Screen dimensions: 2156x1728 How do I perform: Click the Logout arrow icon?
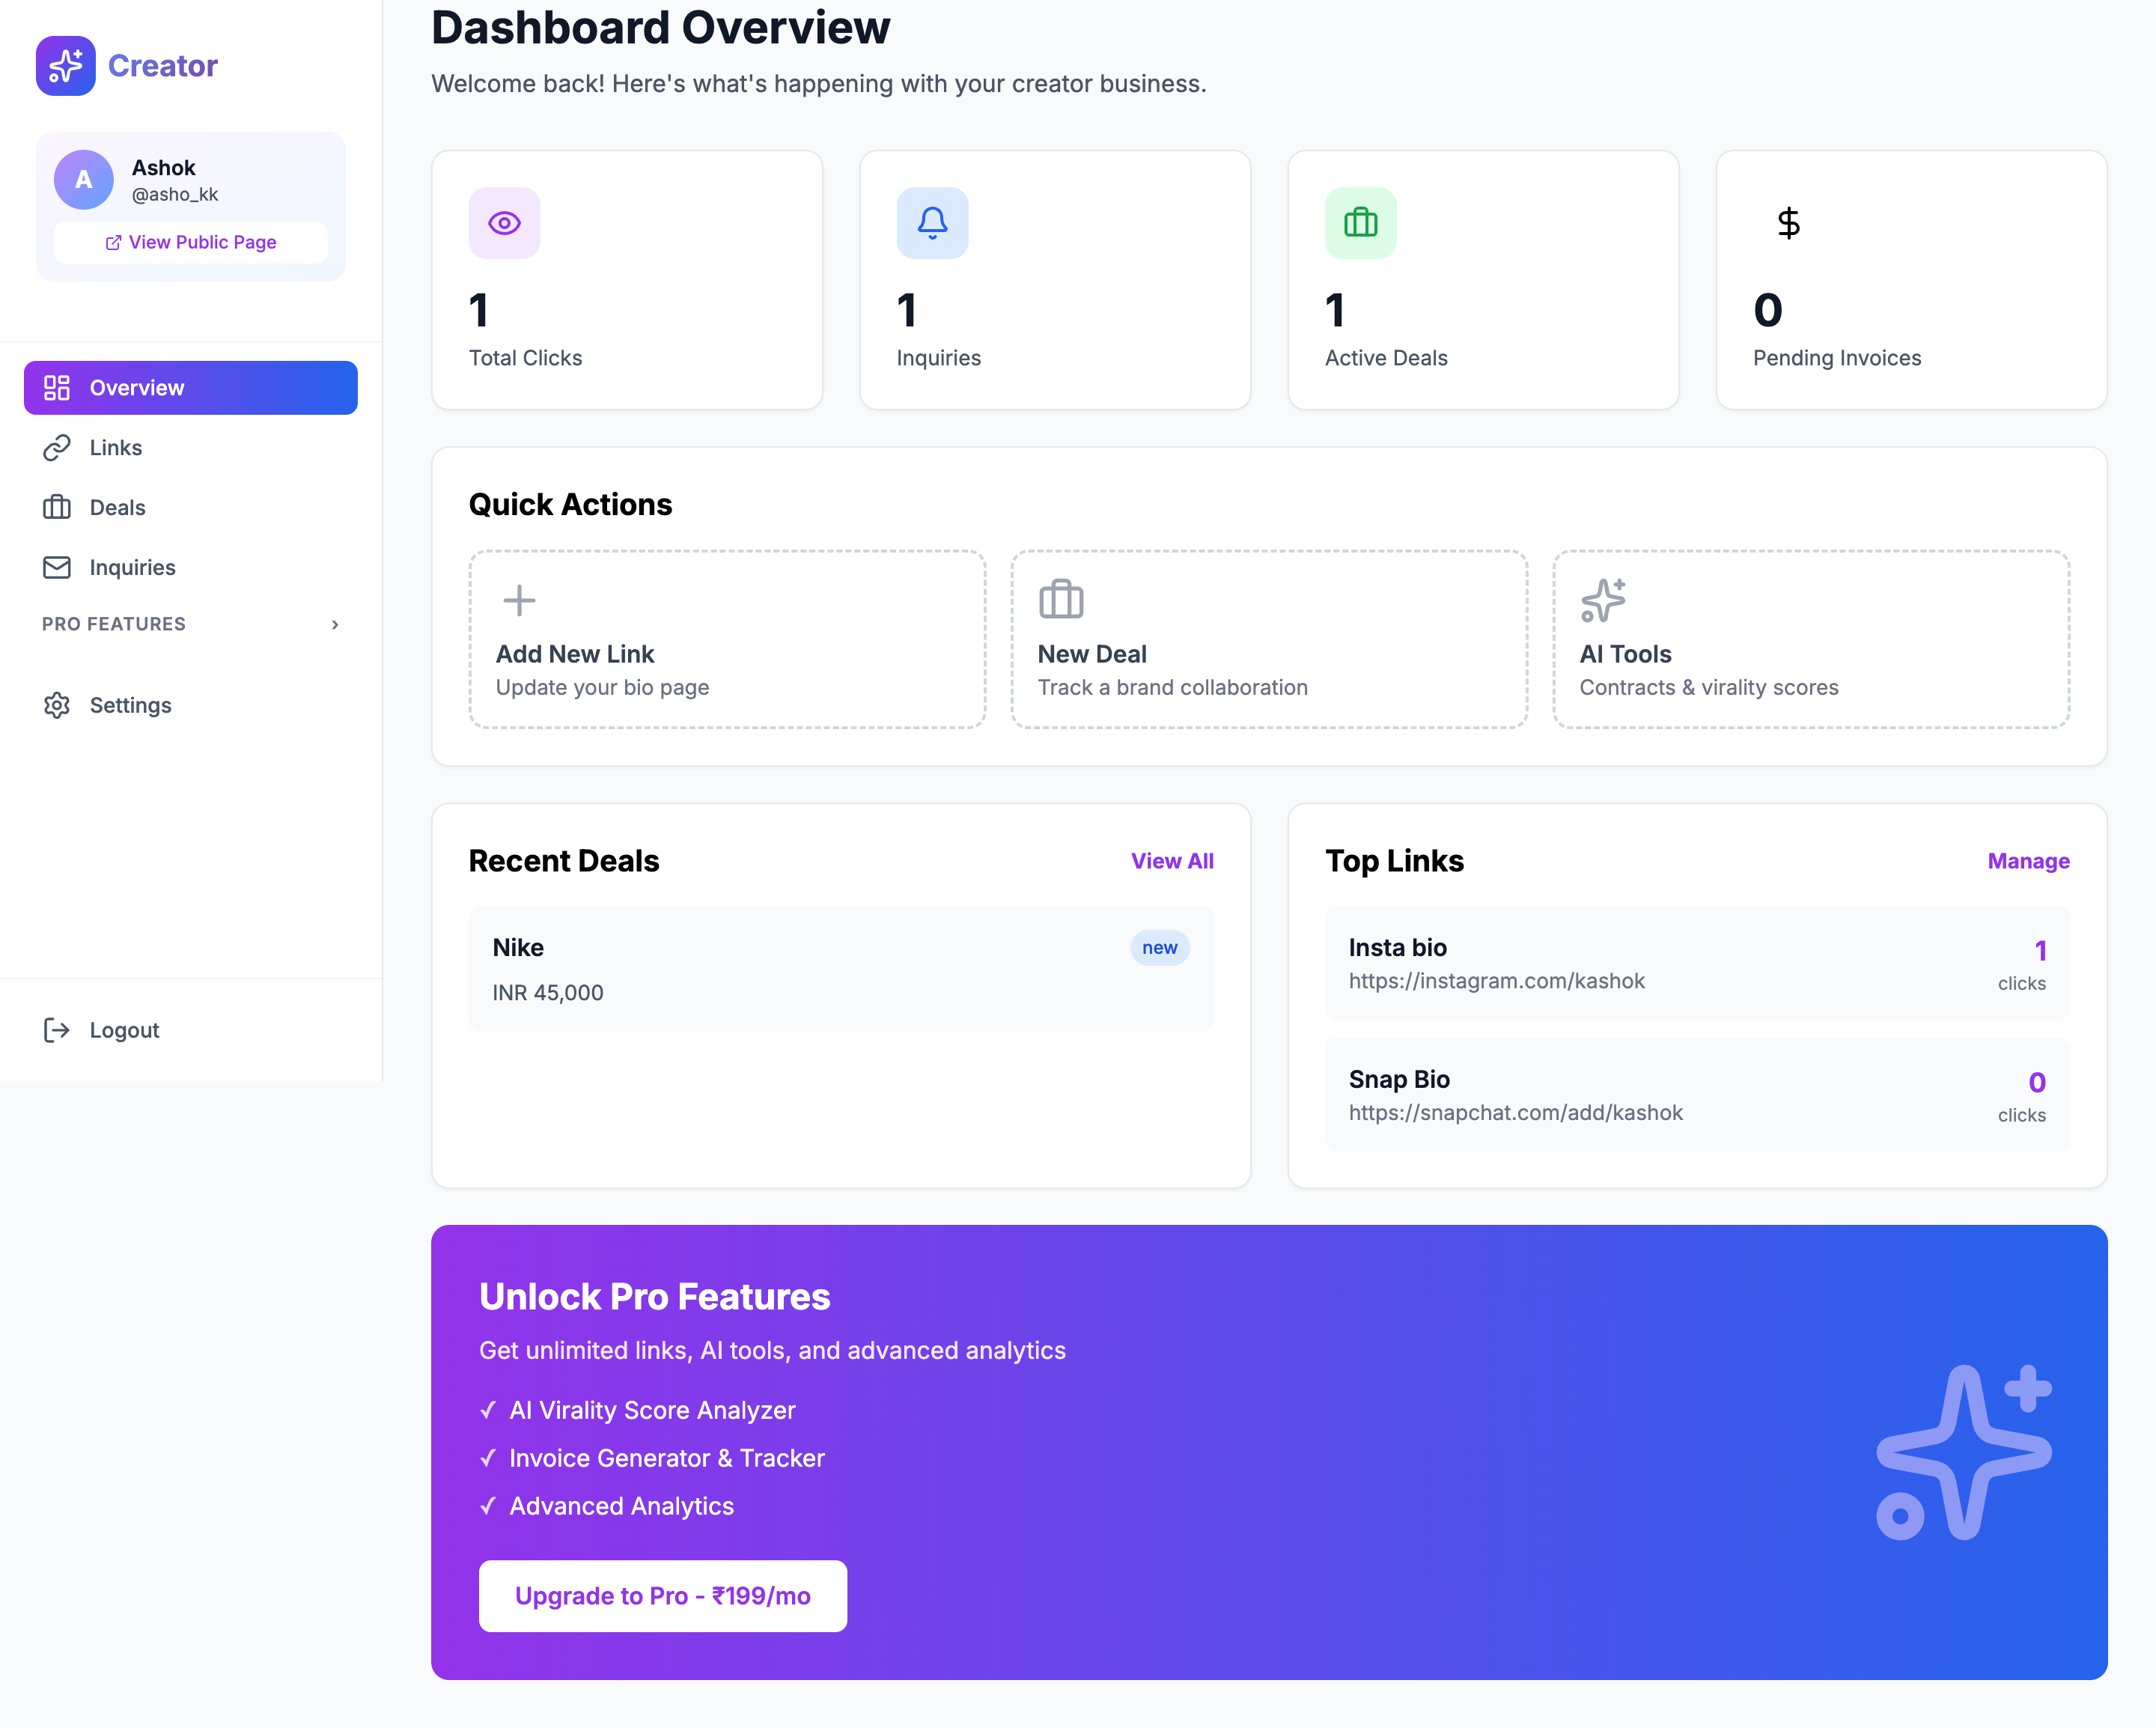[x=57, y=1029]
